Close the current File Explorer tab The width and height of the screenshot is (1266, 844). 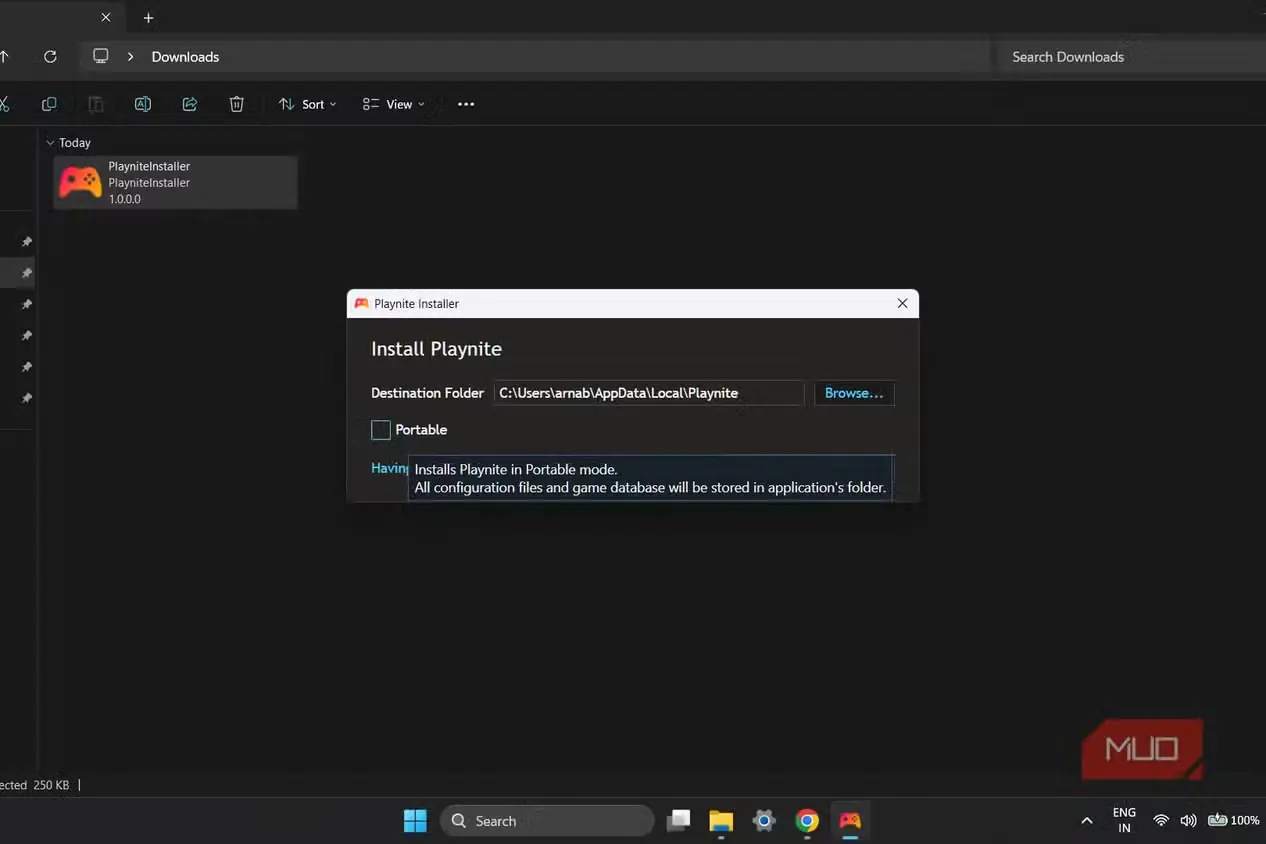tap(106, 18)
